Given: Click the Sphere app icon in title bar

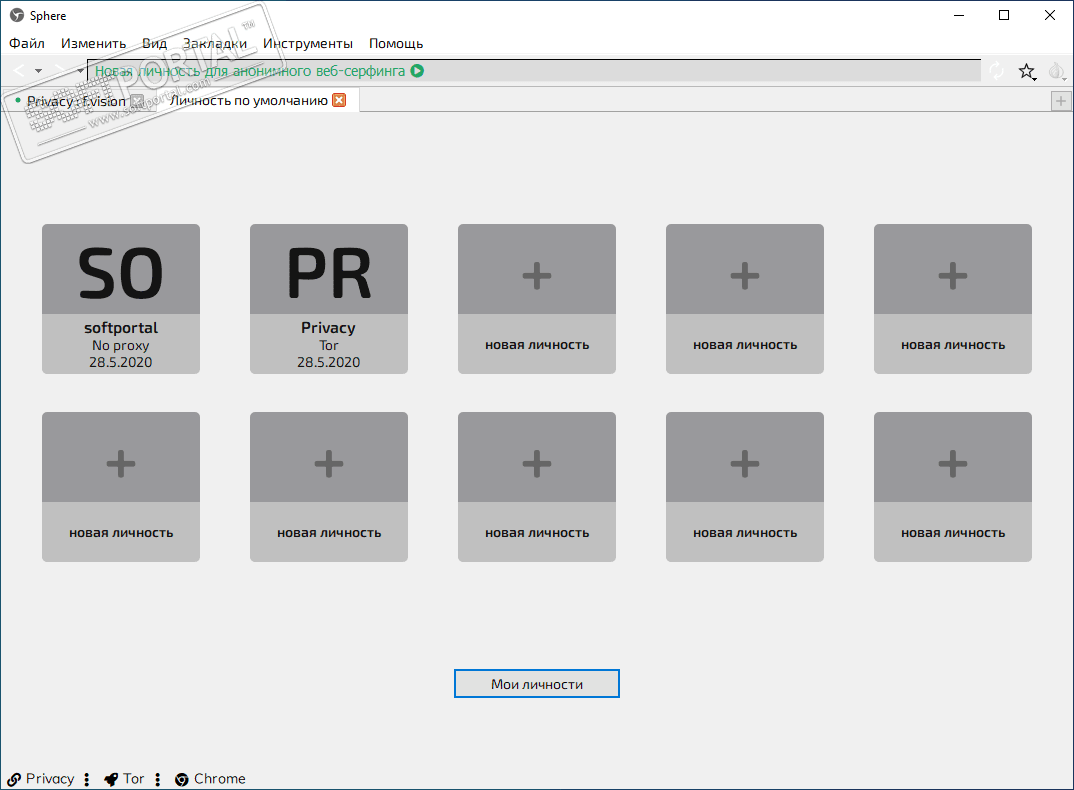Looking at the screenshot, I should 16,15.
